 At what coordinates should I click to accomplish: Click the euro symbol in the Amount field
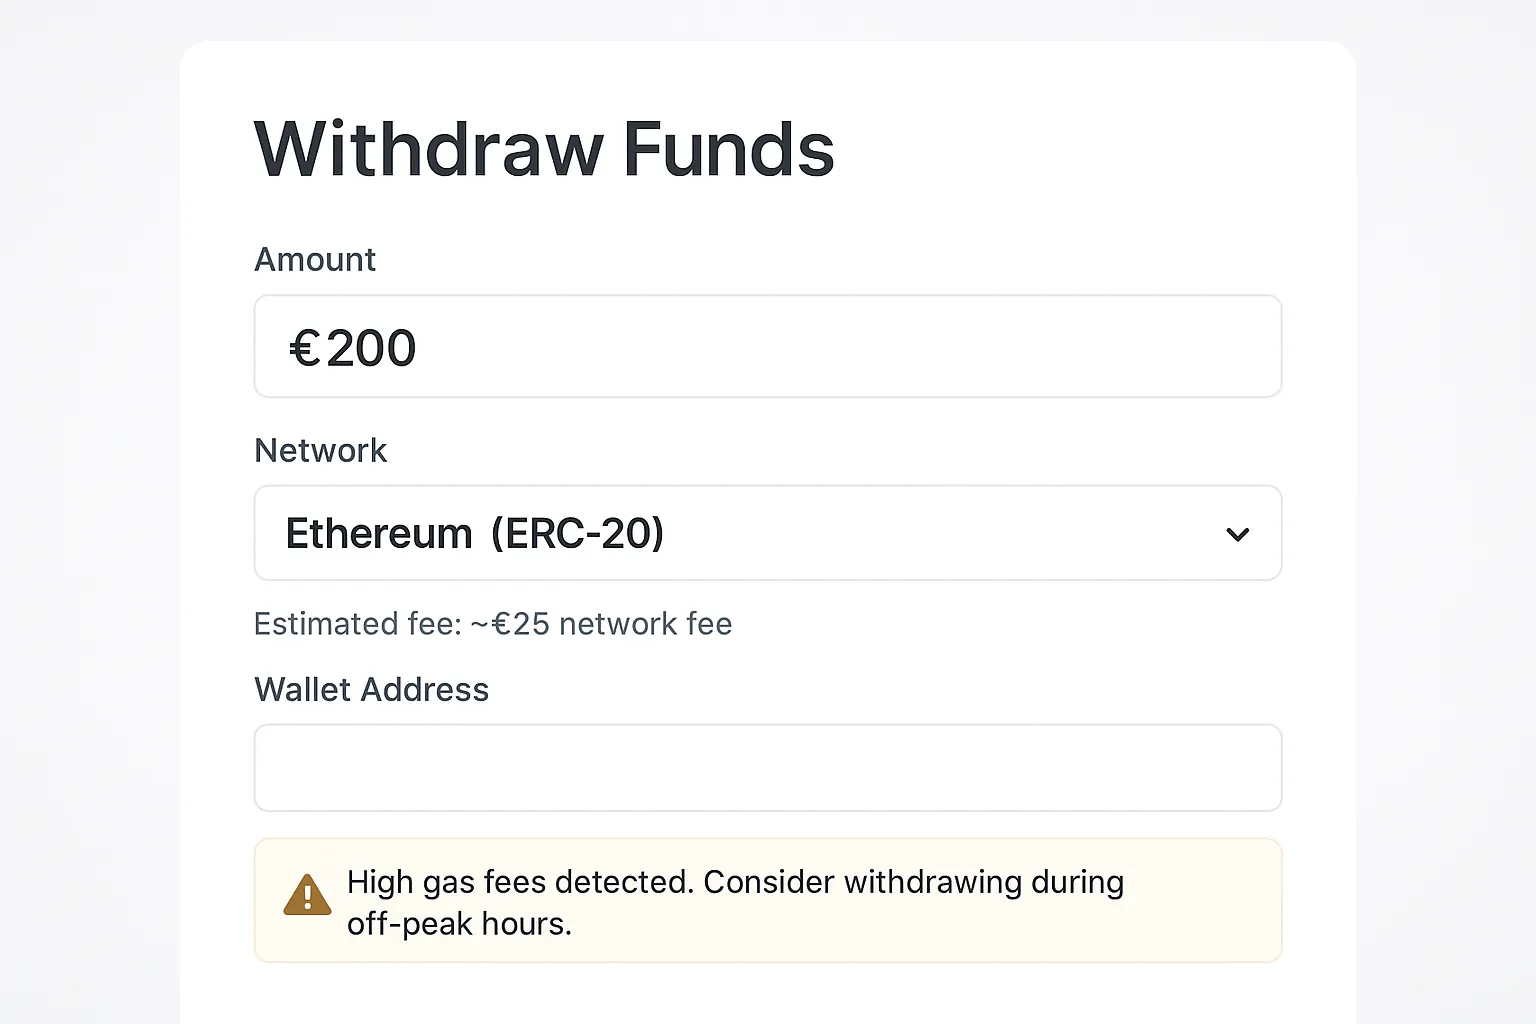307,347
